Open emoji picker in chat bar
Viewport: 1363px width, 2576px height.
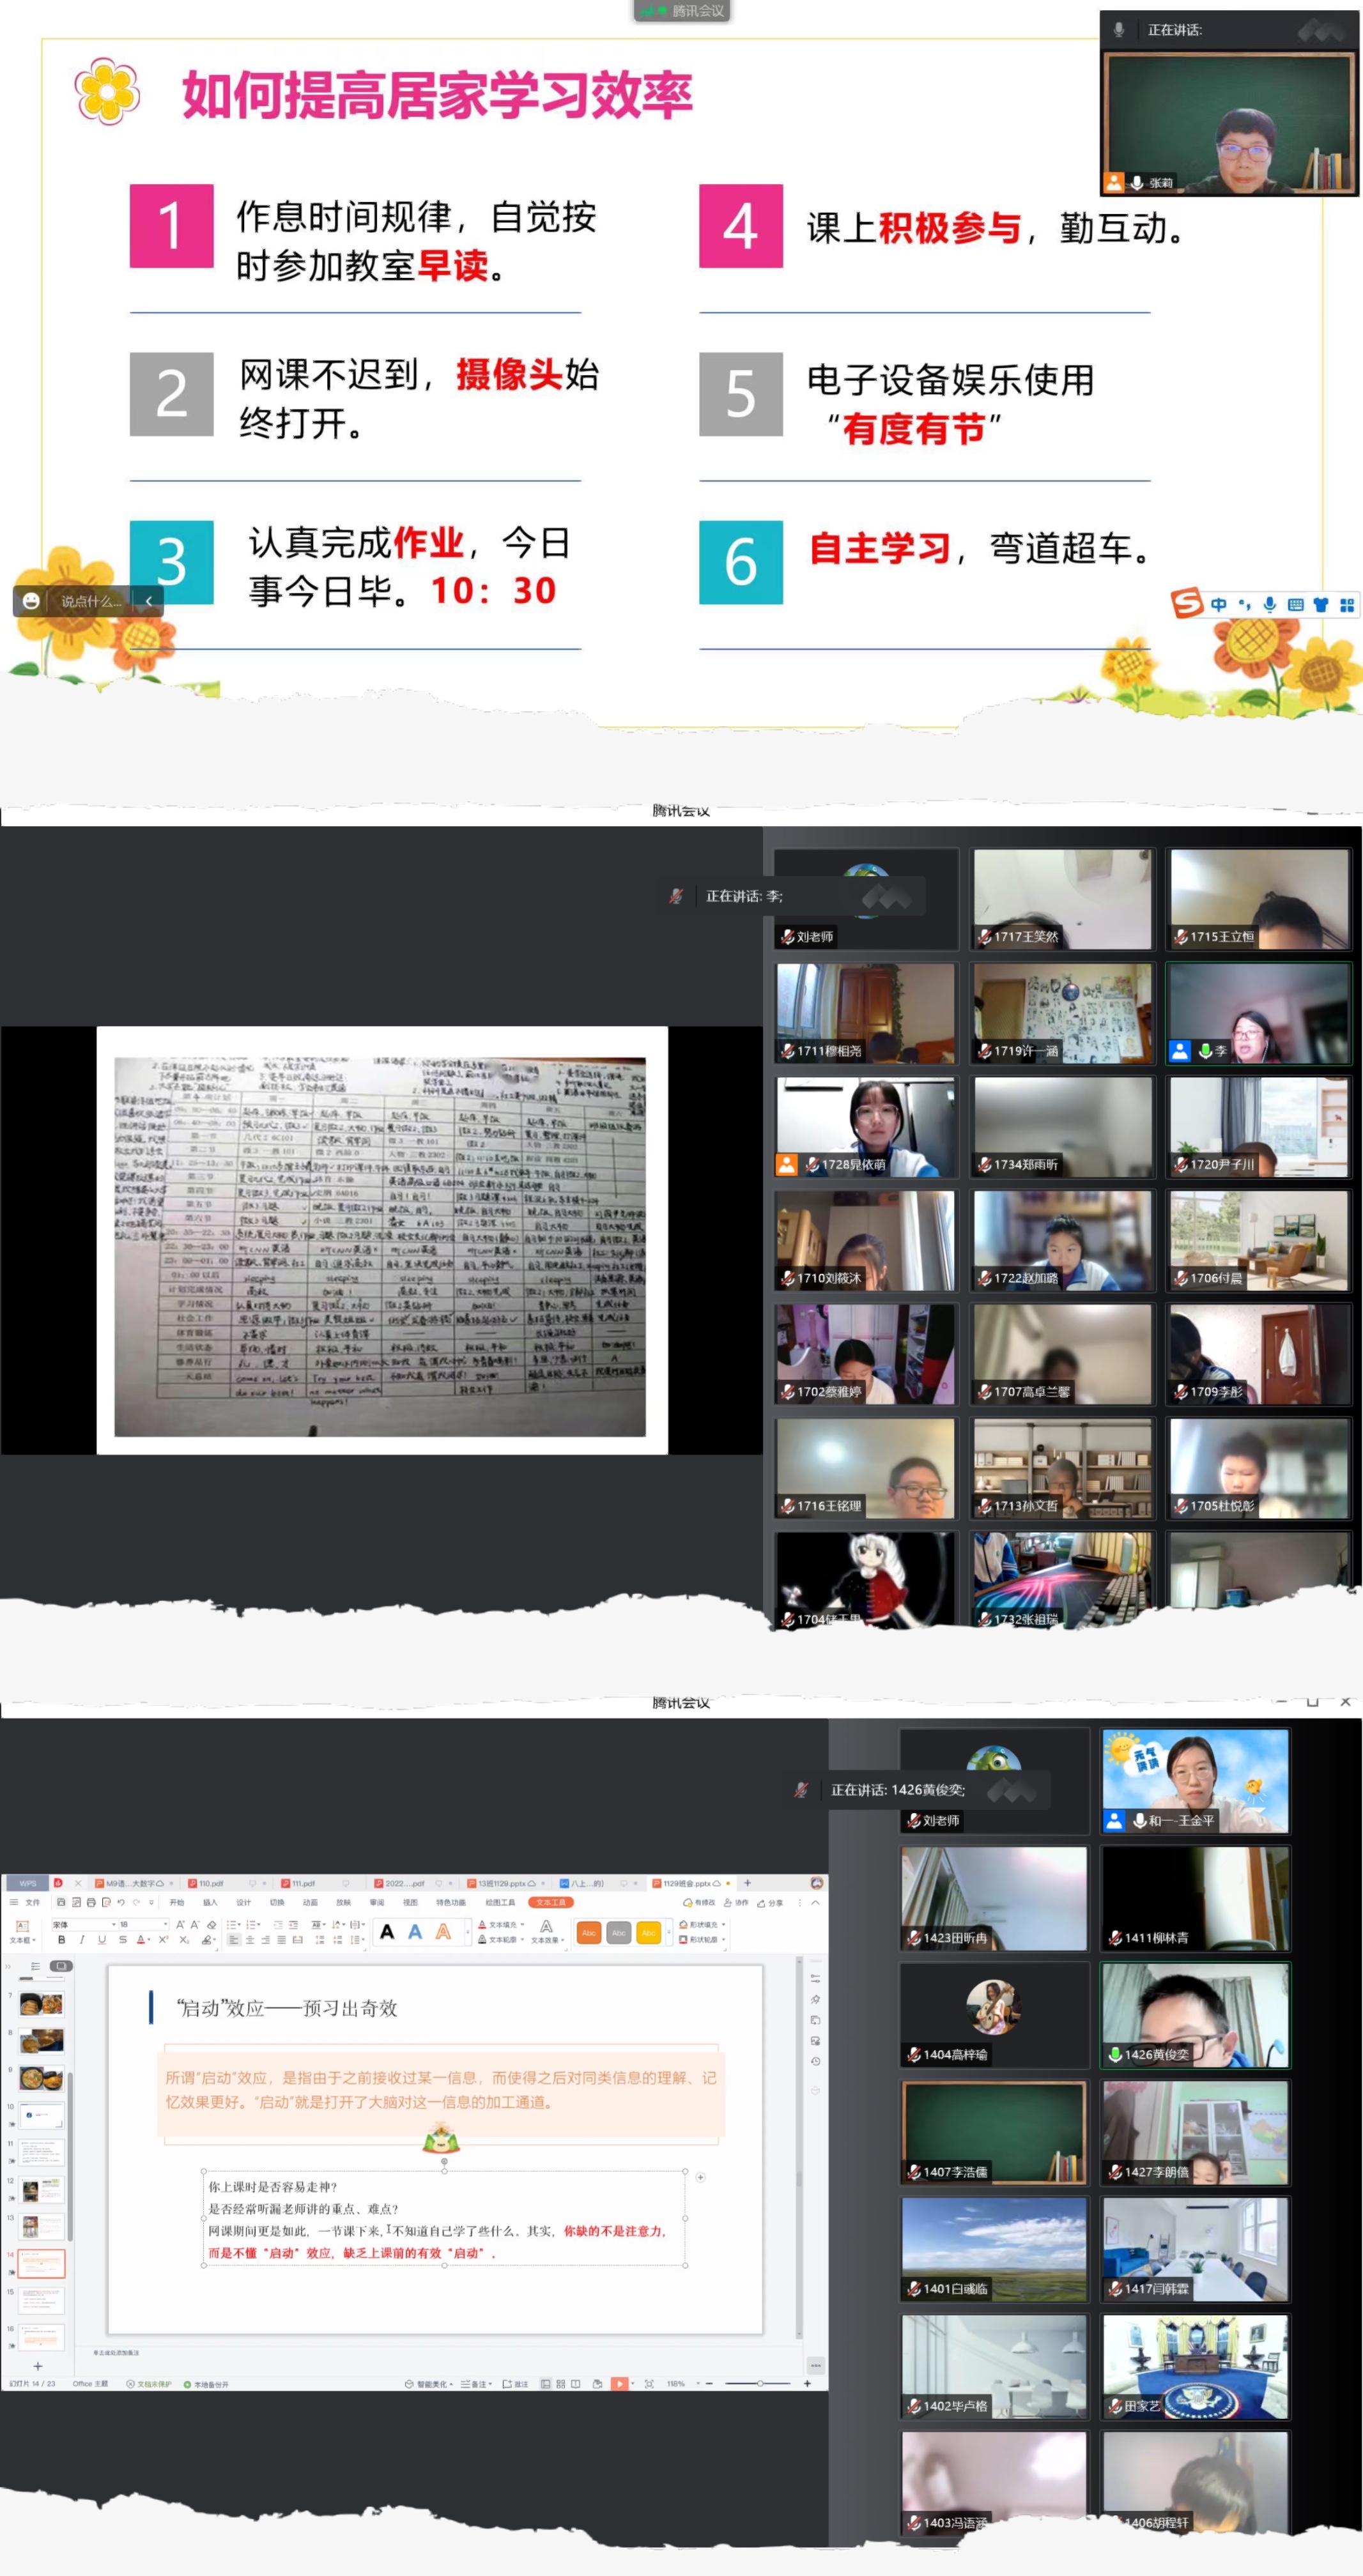(32, 600)
